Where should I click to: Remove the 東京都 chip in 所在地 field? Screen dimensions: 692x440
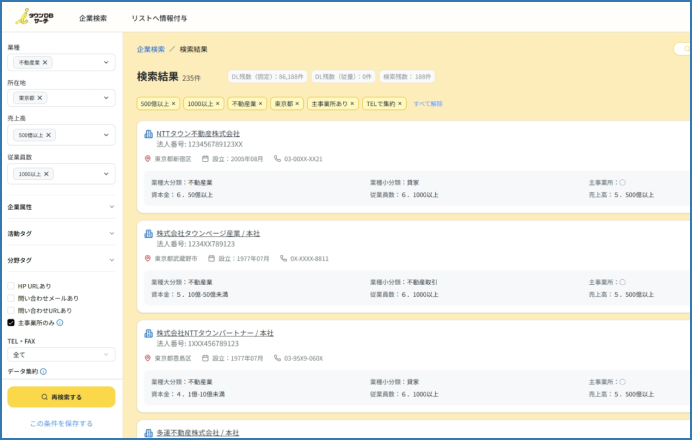40,98
